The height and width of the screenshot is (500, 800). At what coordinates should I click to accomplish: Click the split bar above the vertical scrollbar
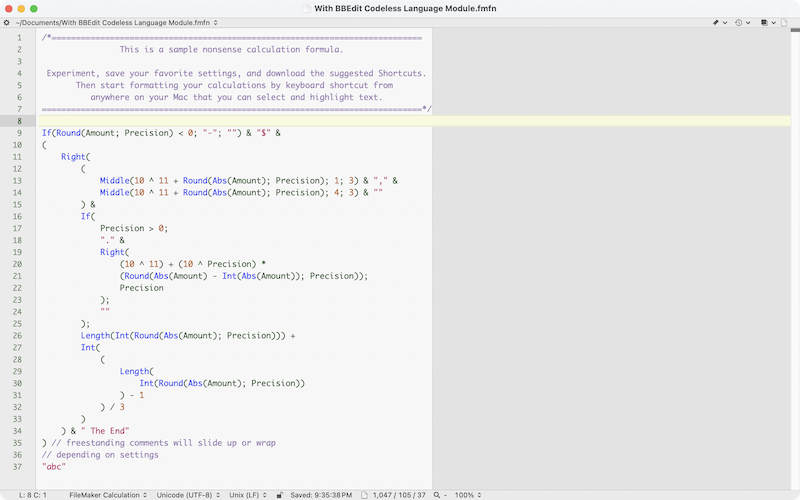tap(795, 30)
